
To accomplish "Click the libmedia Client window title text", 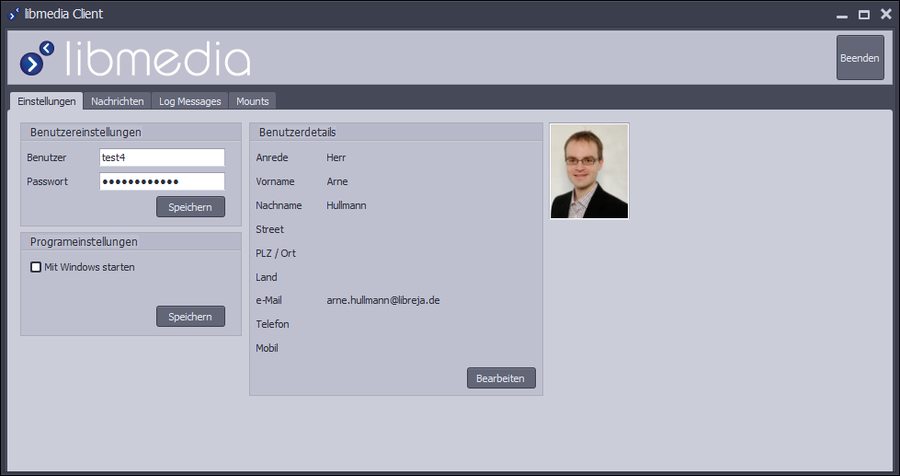I will [x=64, y=14].
